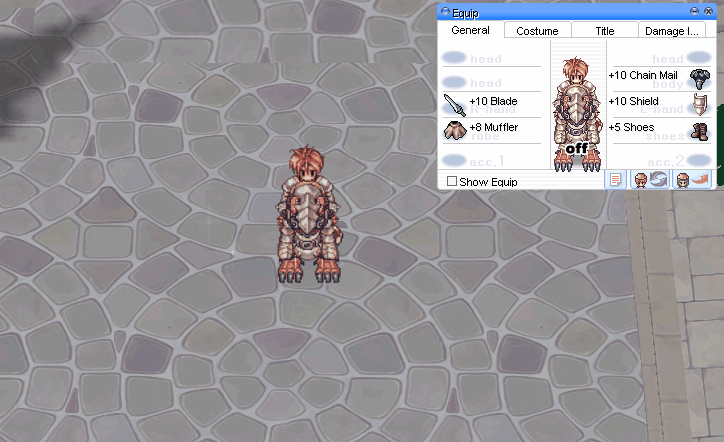Click the +10 Shield icon

tap(700, 104)
